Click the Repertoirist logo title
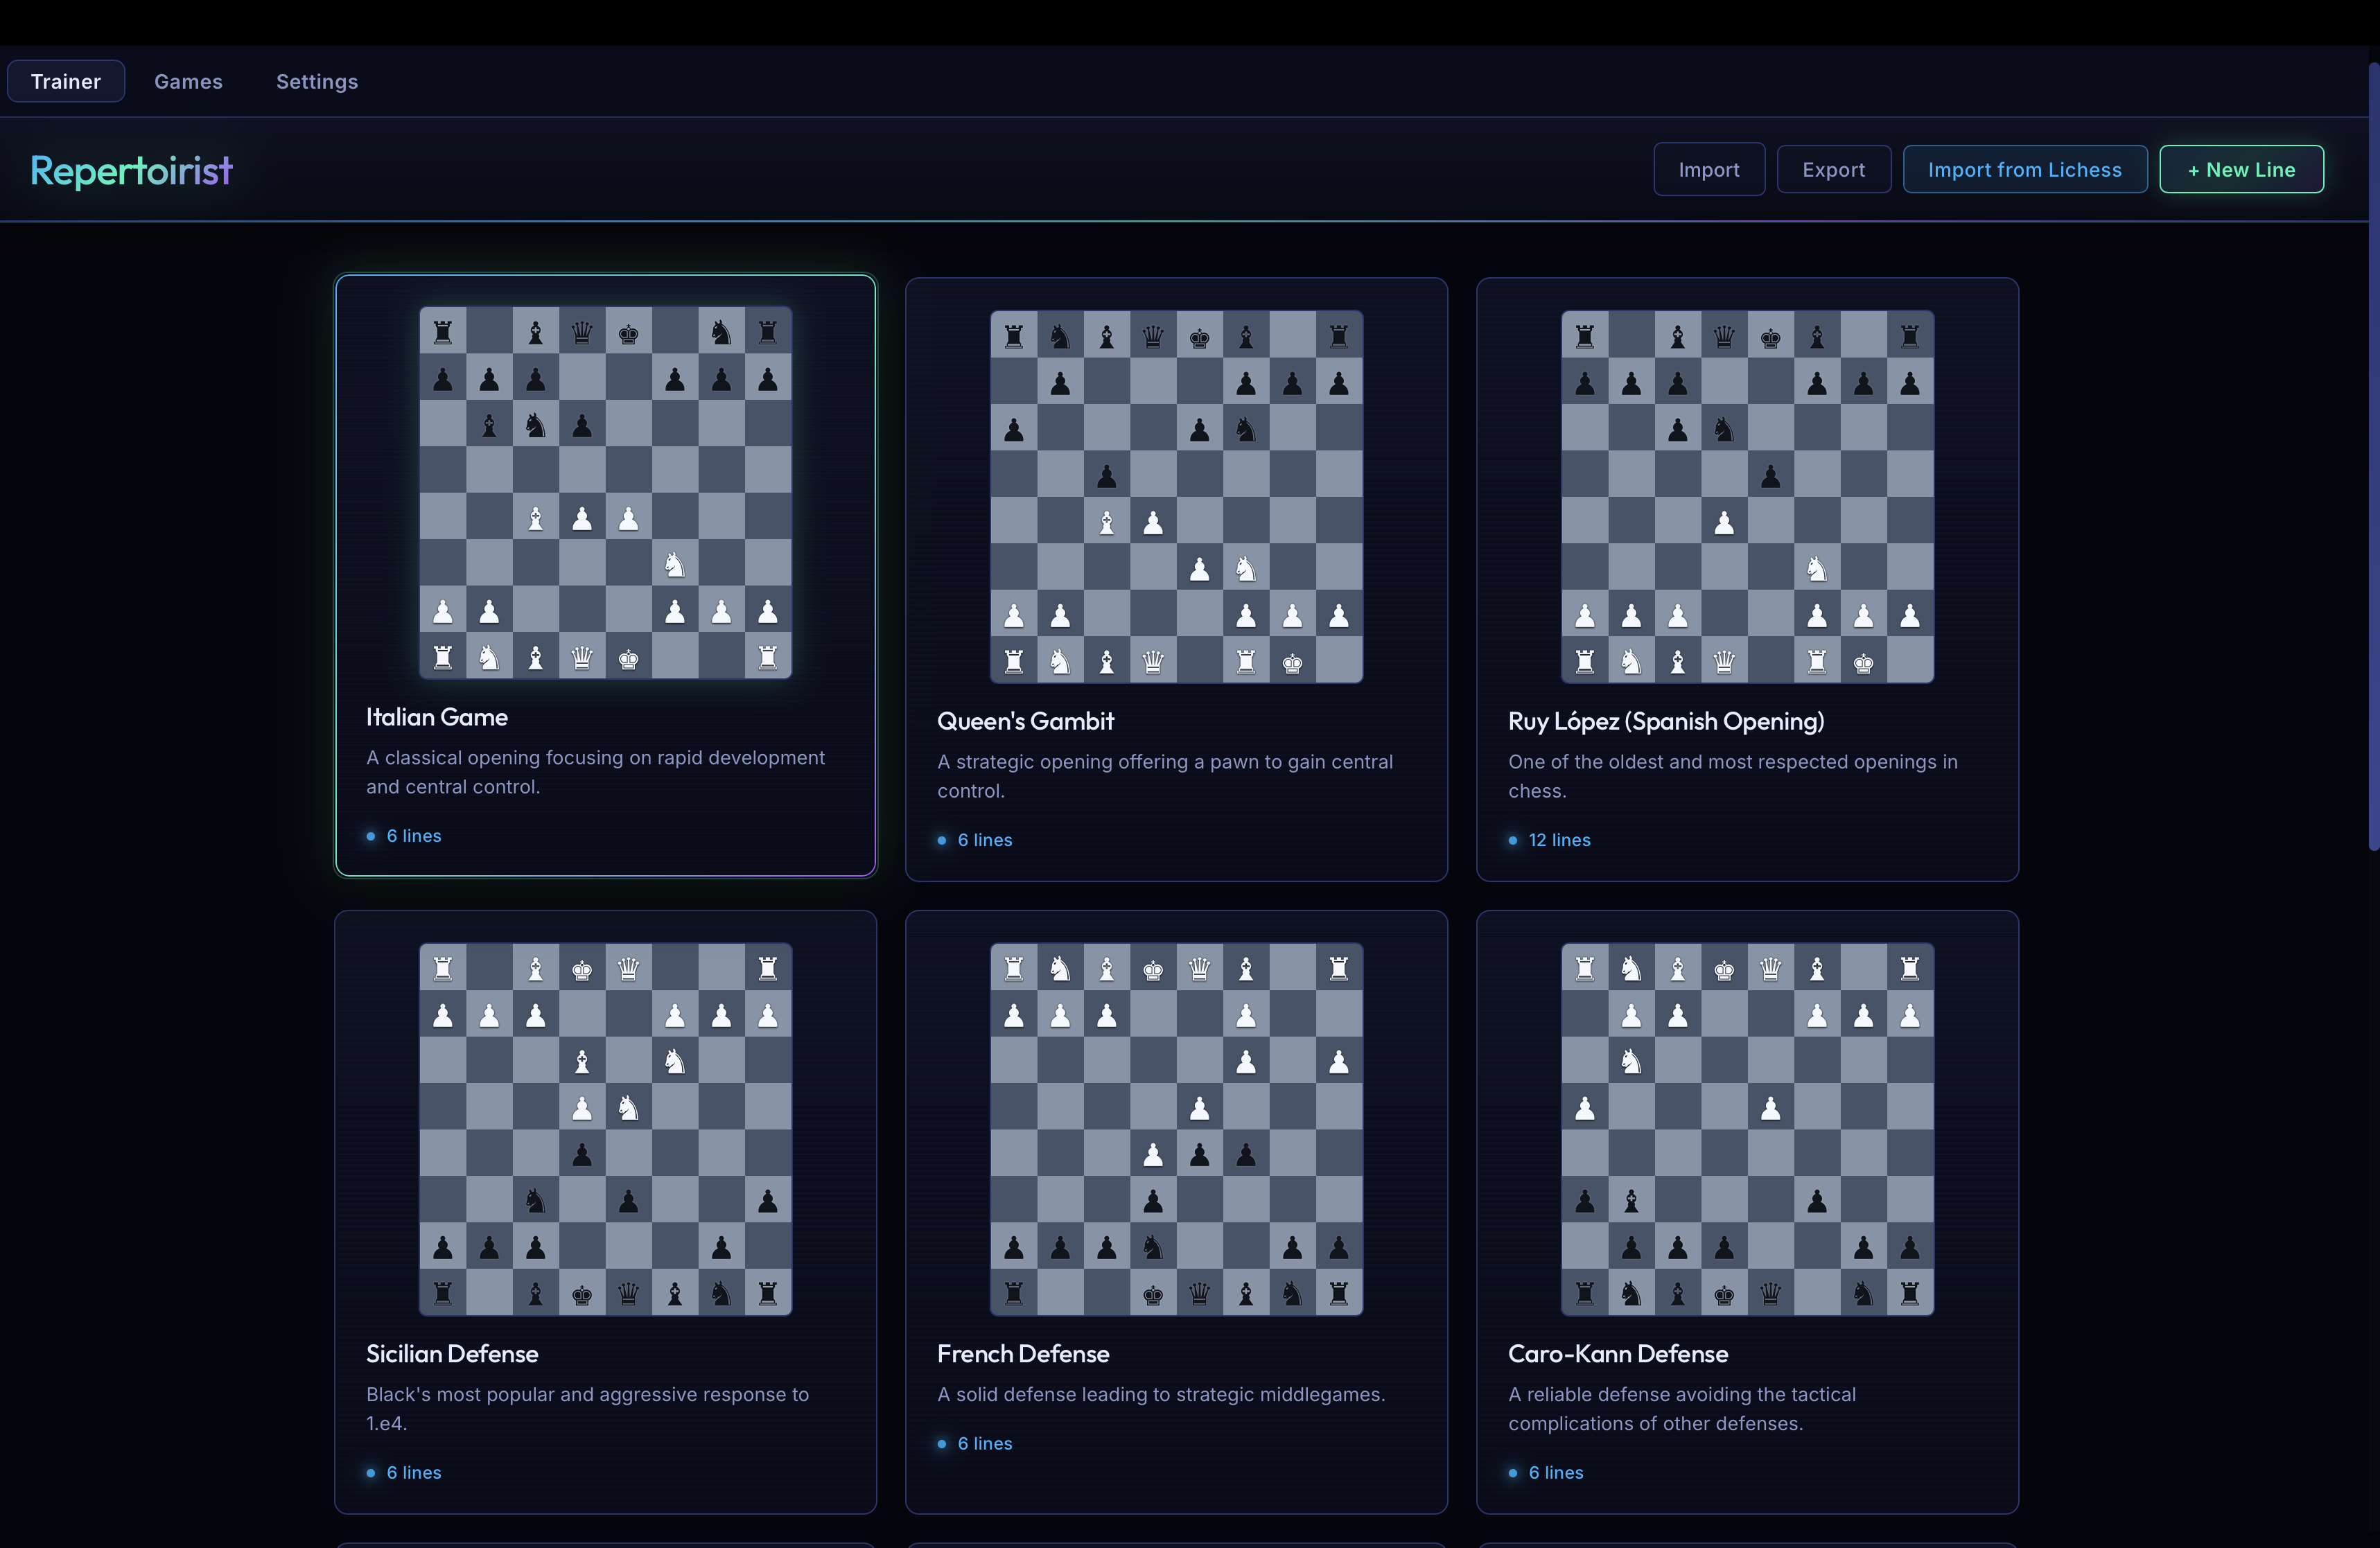This screenshot has width=2380, height=1548. 131,171
